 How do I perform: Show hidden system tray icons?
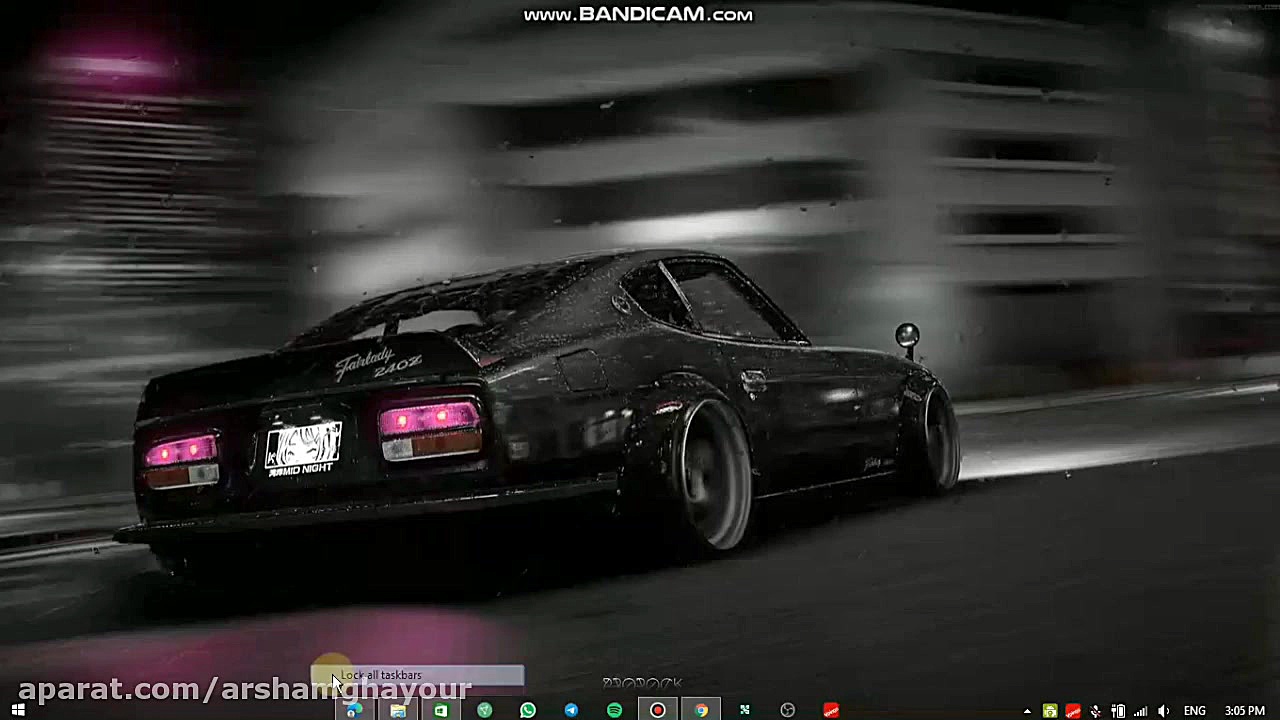1027,711
